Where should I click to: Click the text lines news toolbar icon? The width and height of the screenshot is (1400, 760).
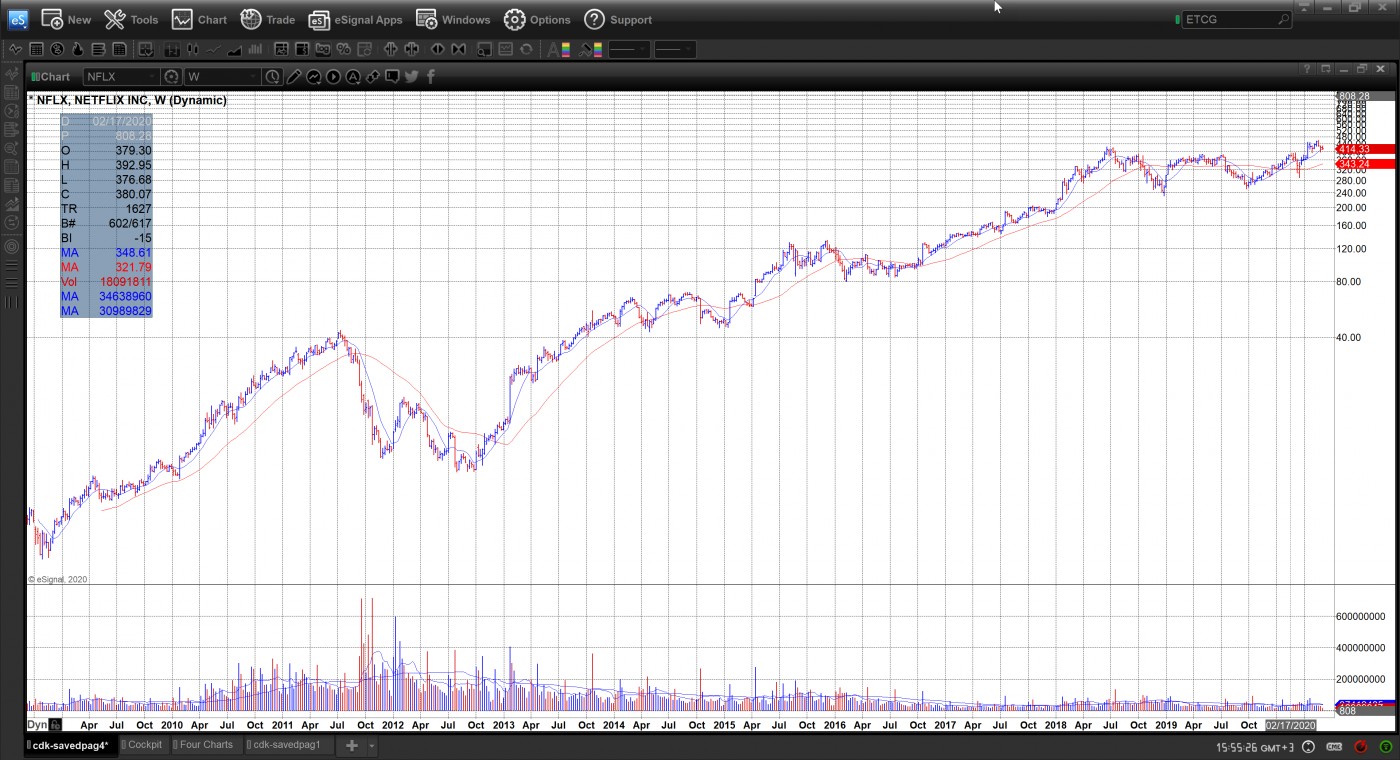99,49
